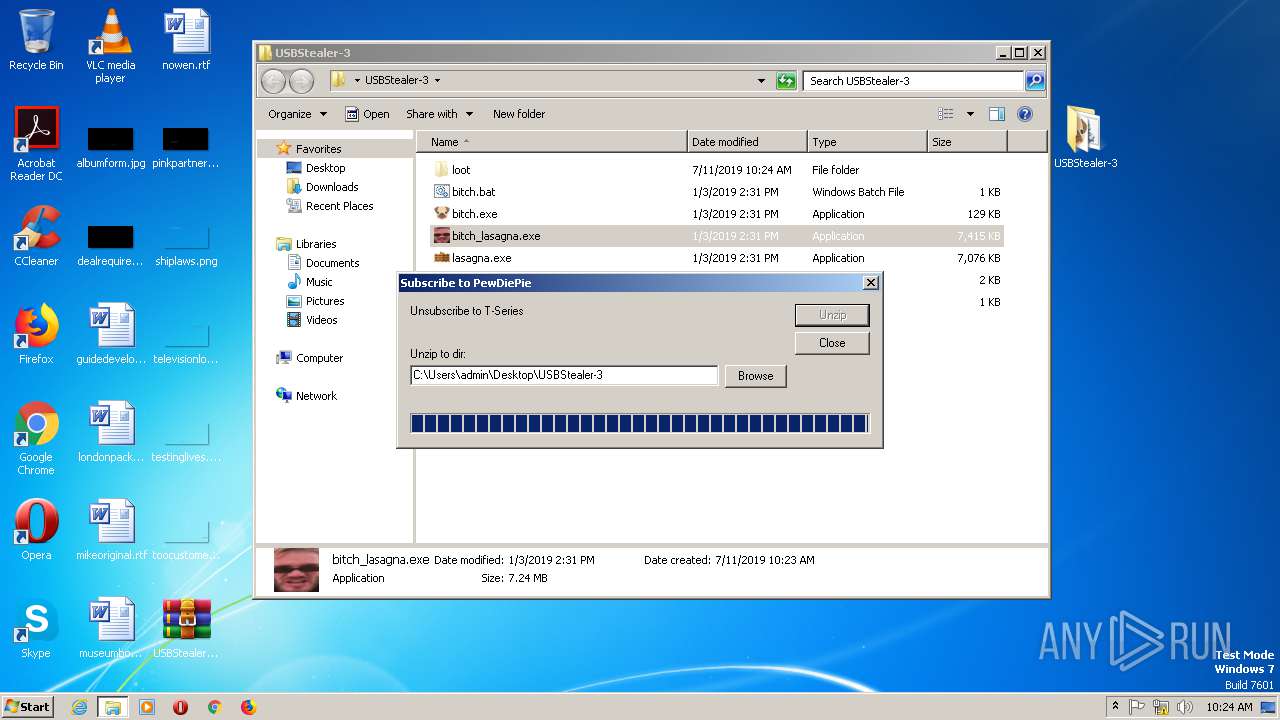Change view with the views icon

click(945, 114)
